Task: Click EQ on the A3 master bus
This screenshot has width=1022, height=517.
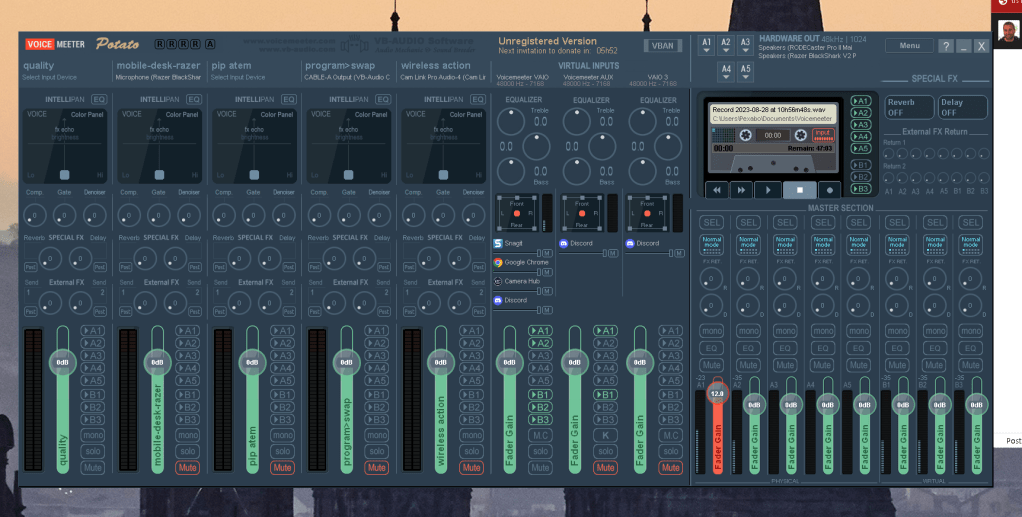Action: [x=785, y=348]
